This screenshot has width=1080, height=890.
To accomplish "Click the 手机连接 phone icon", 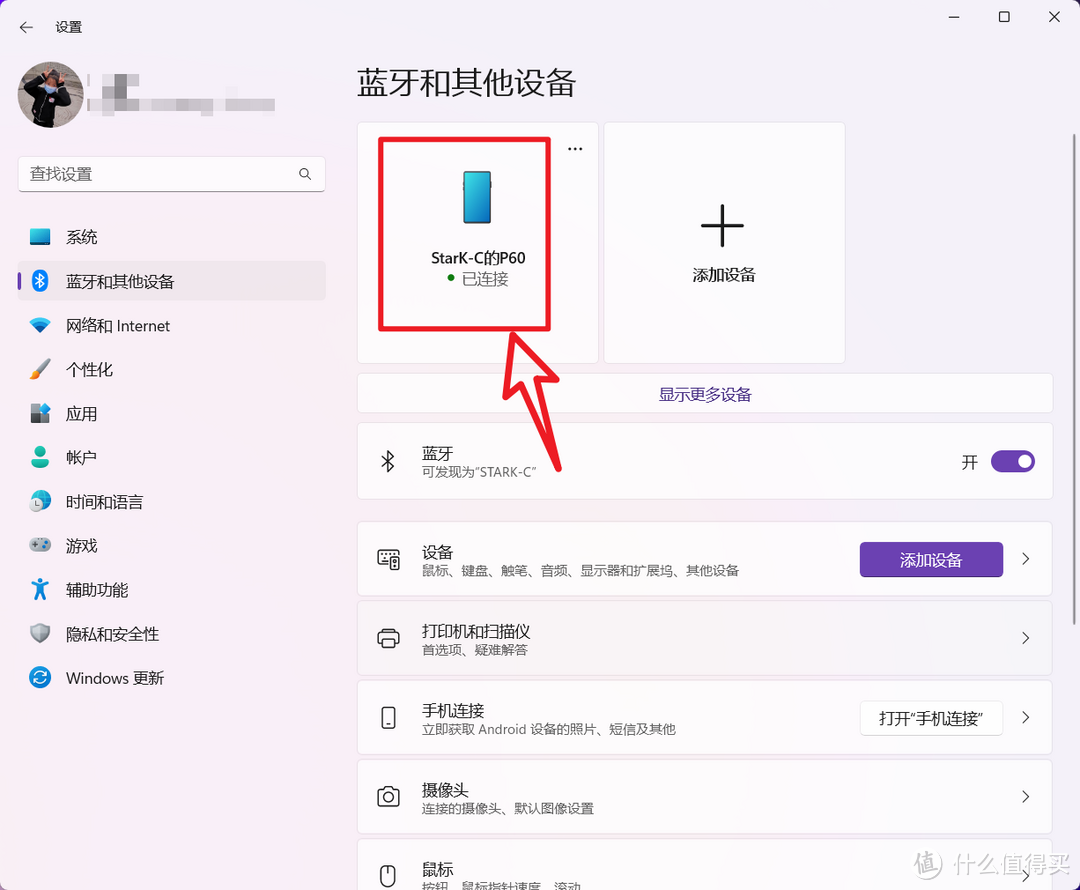I will [388, 717].
